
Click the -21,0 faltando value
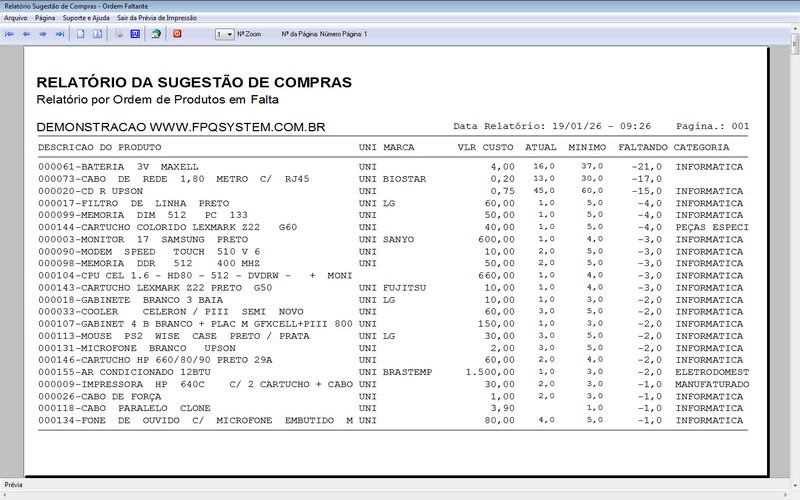[646, 167]
